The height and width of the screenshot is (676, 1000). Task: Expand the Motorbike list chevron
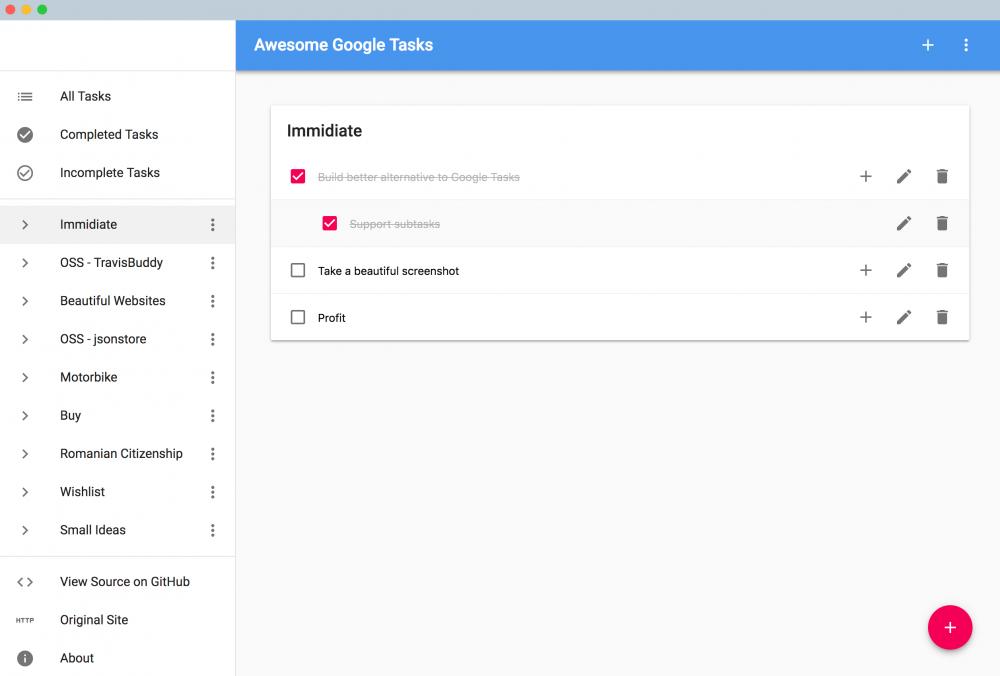pyautogui.click(x=25, y=378)
